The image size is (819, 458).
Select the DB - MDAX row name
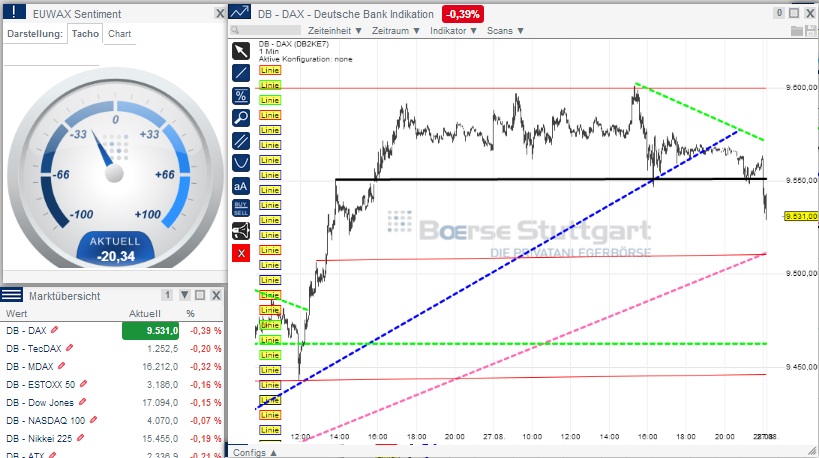tap(30, 366)
